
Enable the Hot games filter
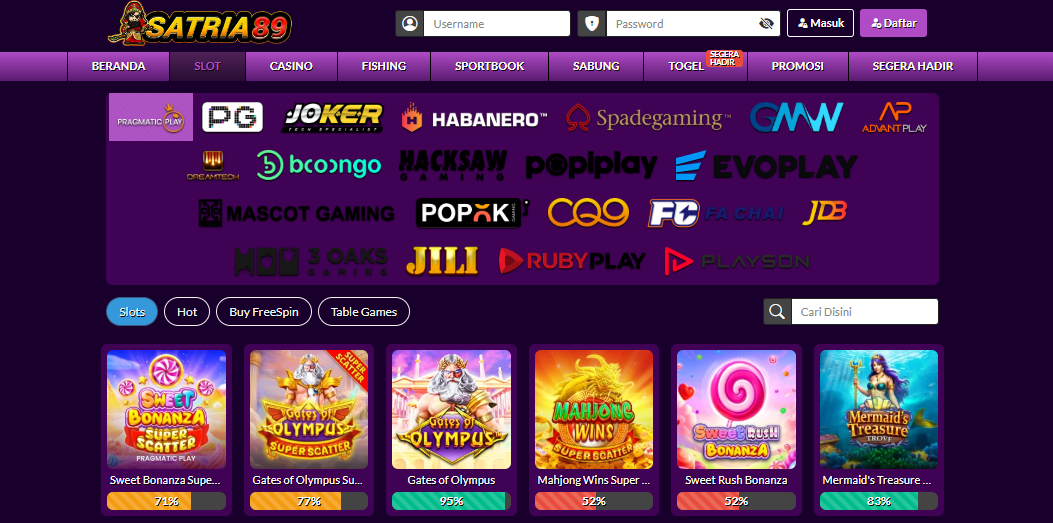pyautogui.click(x=187, y=312)
